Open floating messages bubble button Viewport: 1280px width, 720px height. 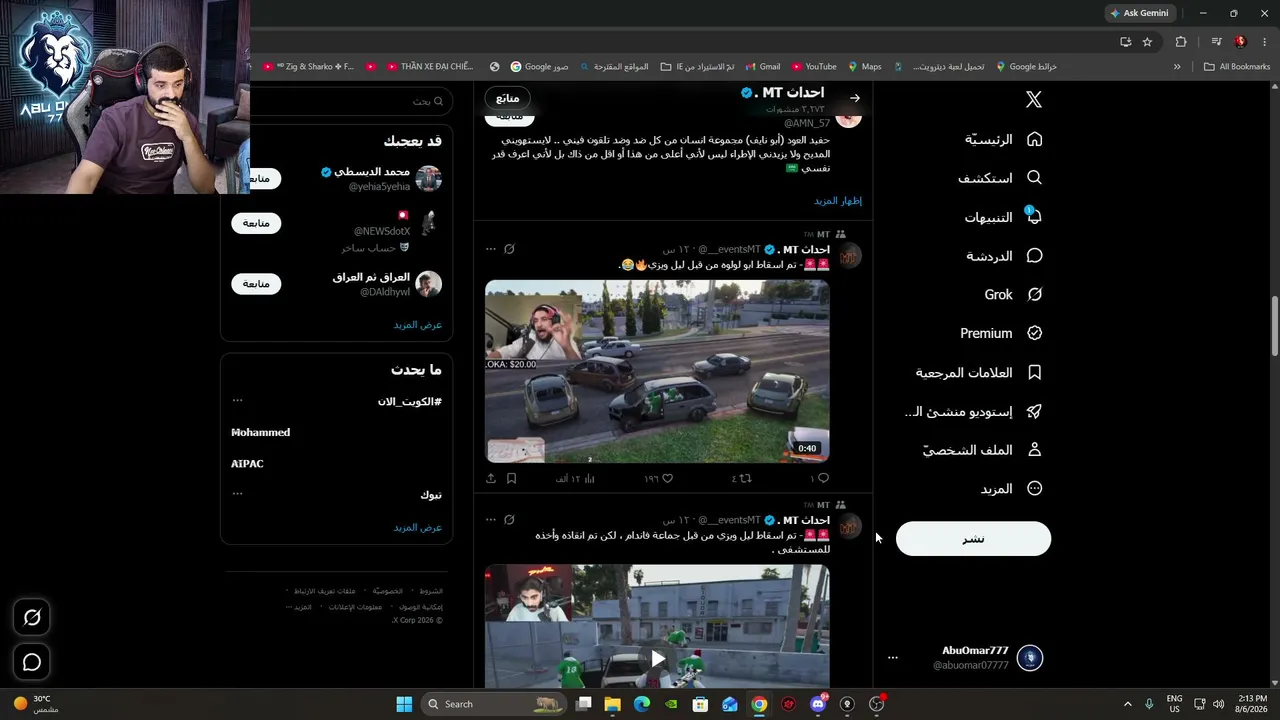coord(32,662)
